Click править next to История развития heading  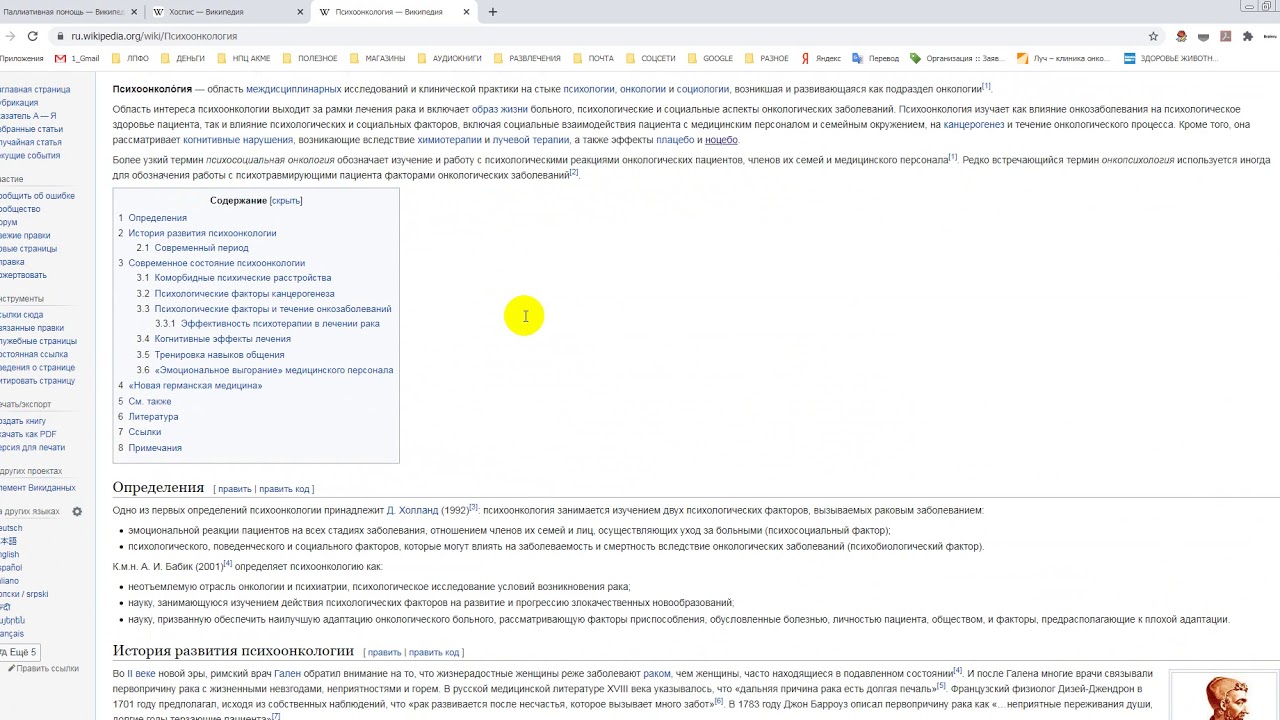click(384, 652)
